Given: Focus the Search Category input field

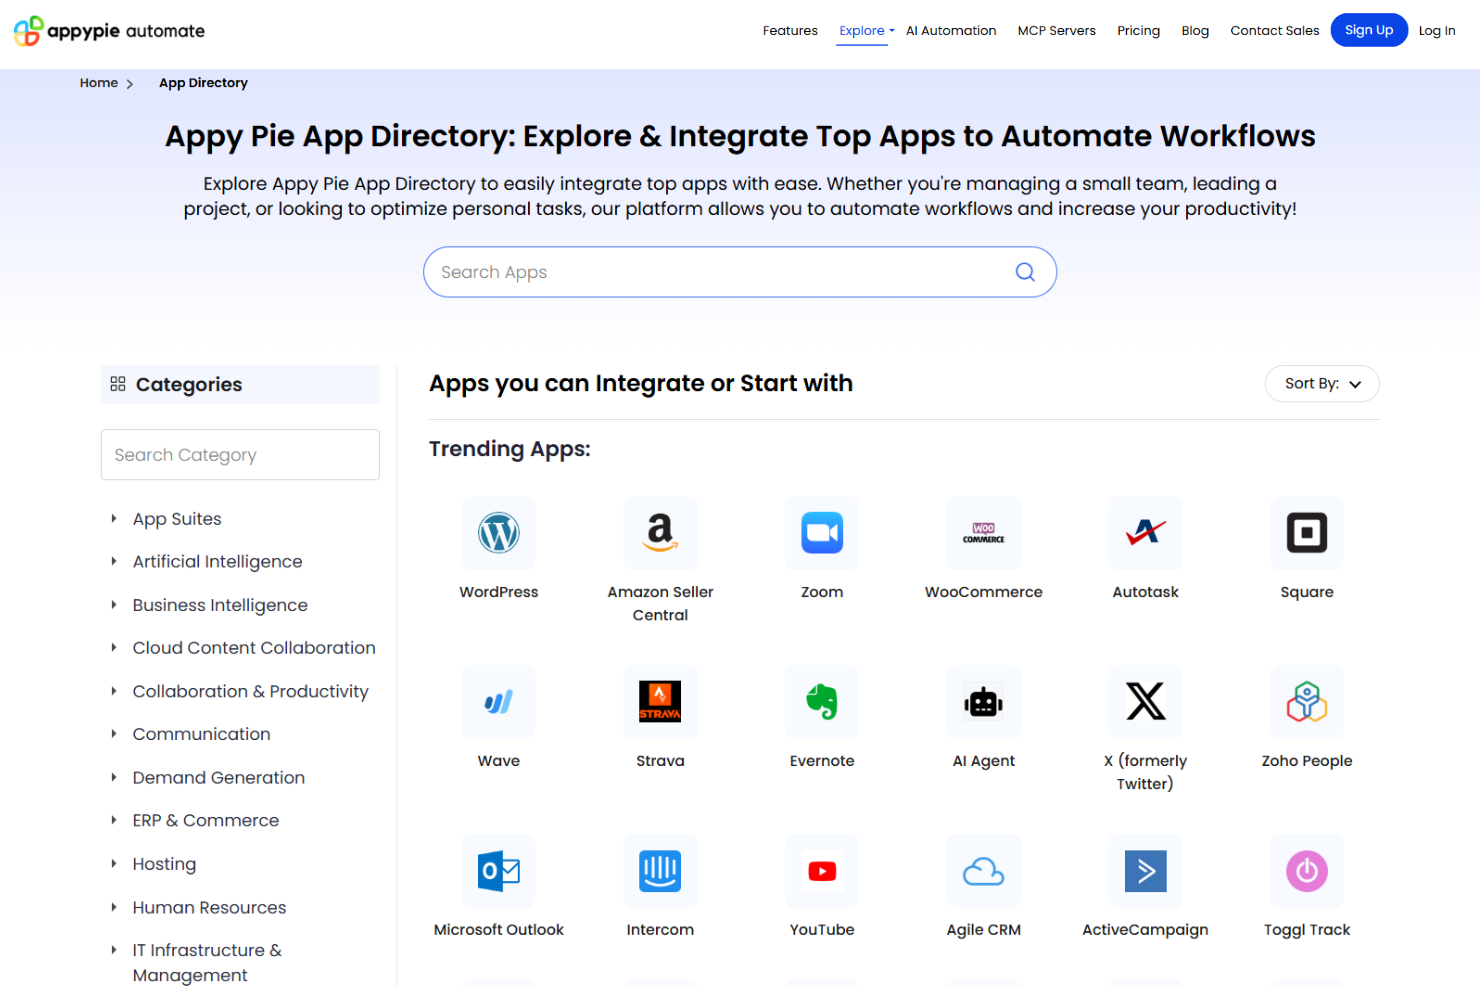Looking at the screenshot, I should [x=240, y=455].
